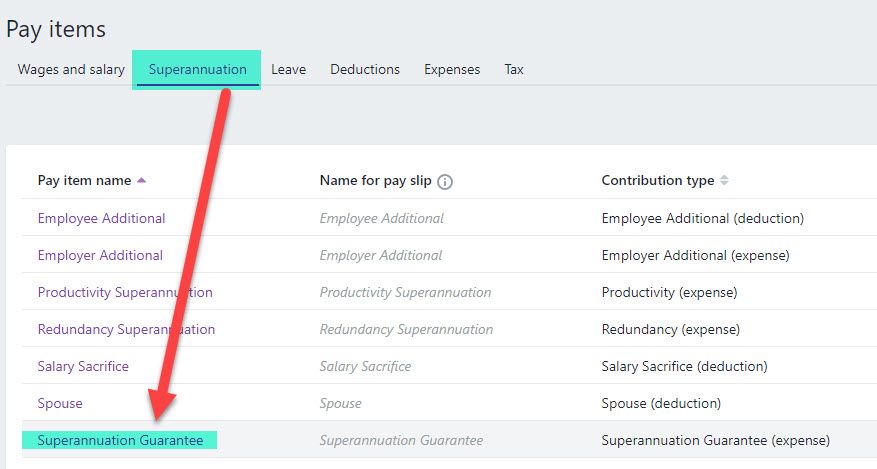
Task: Click the Spouse pay item link
Action: [60, 403]
